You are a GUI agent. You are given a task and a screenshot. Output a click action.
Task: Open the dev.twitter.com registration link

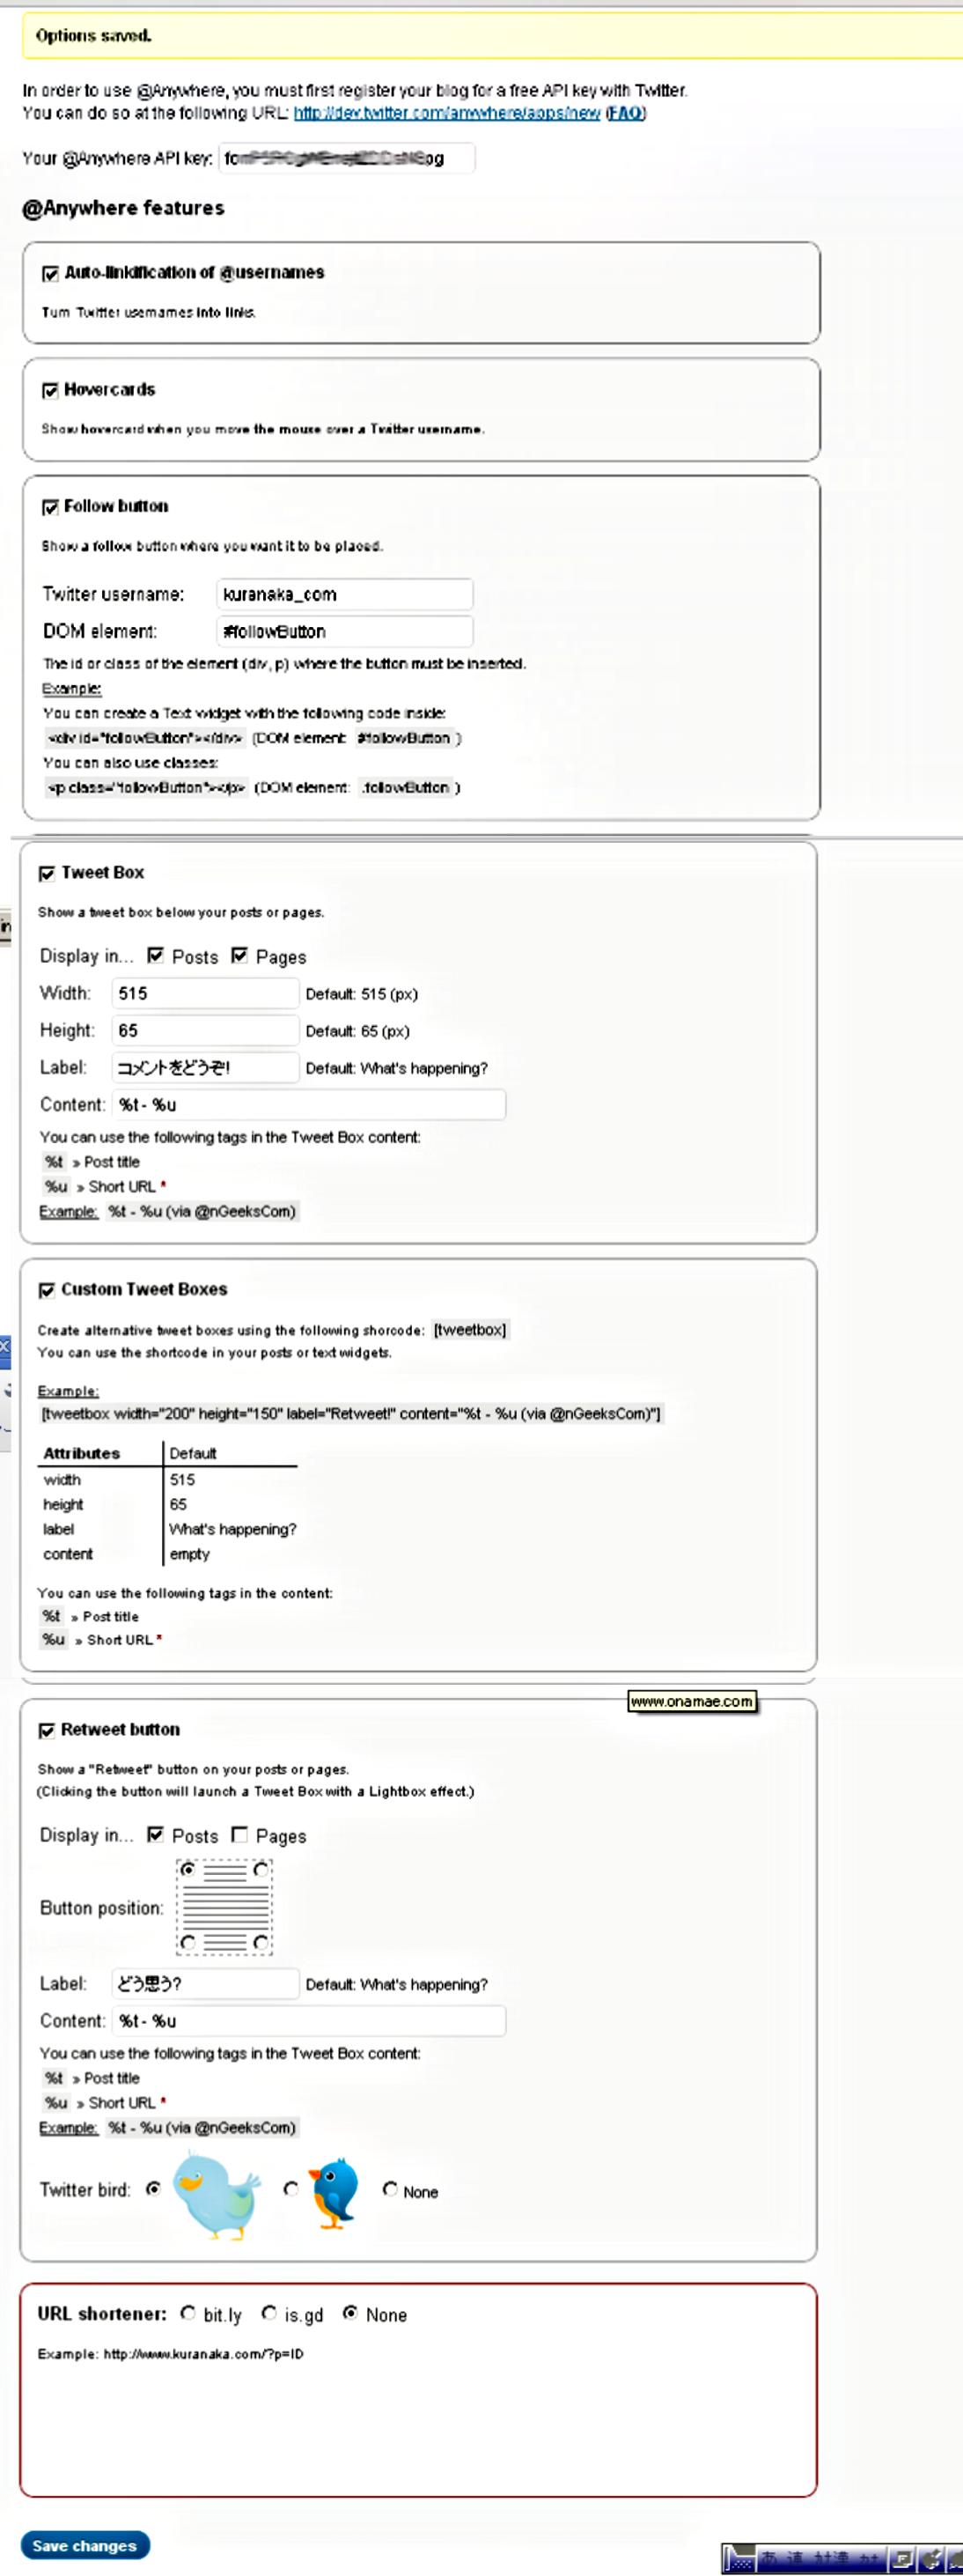446,113
